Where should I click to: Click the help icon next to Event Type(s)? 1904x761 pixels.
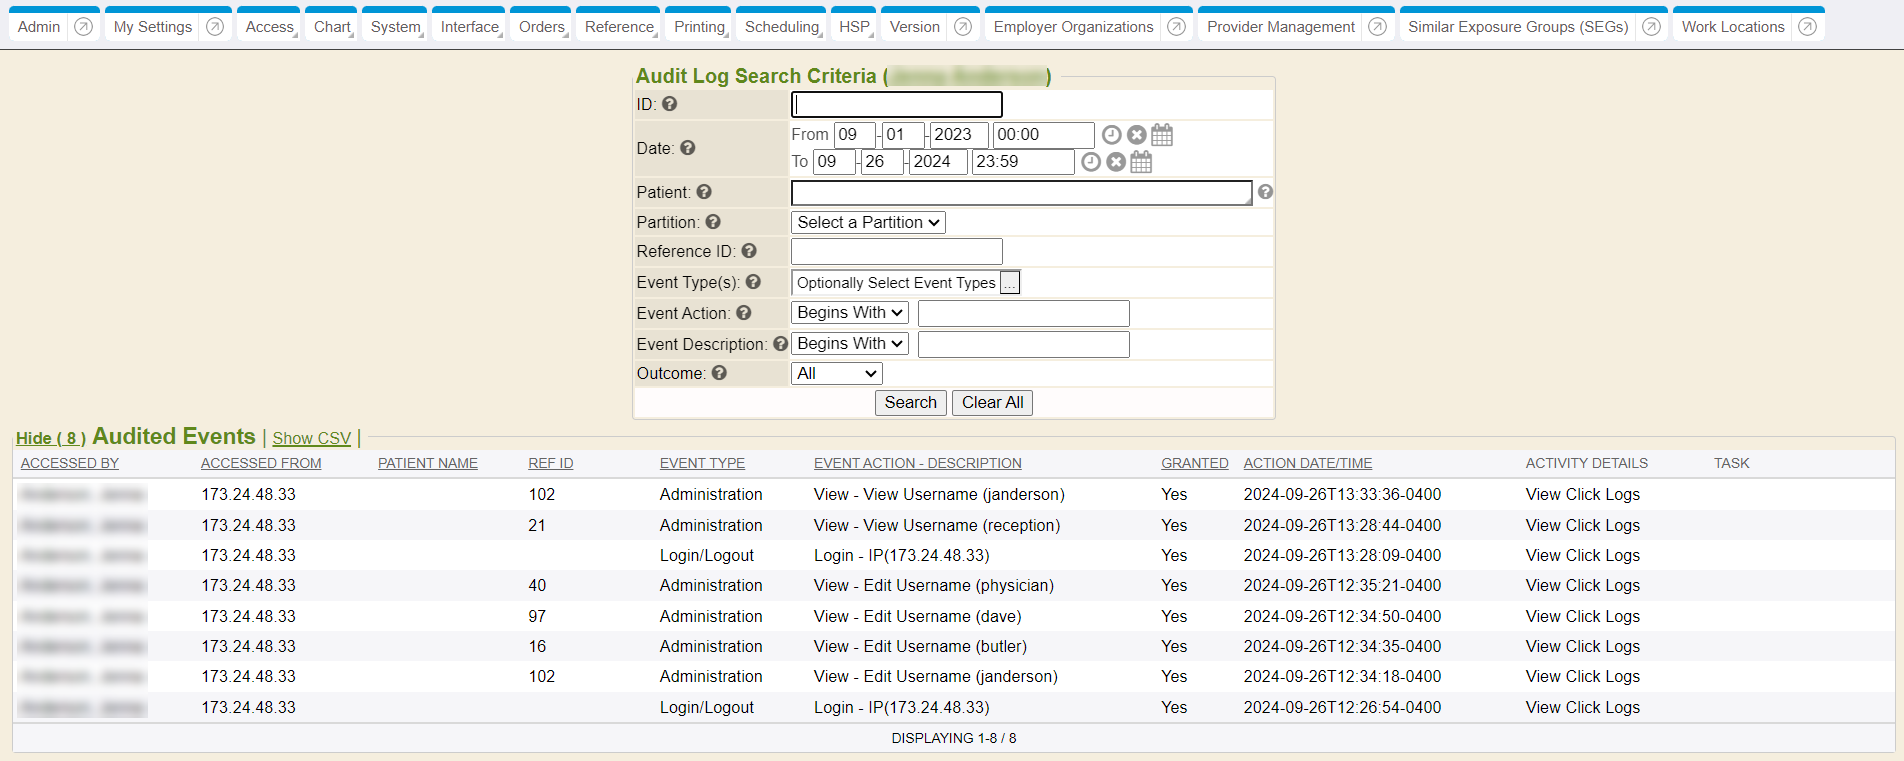753,283
